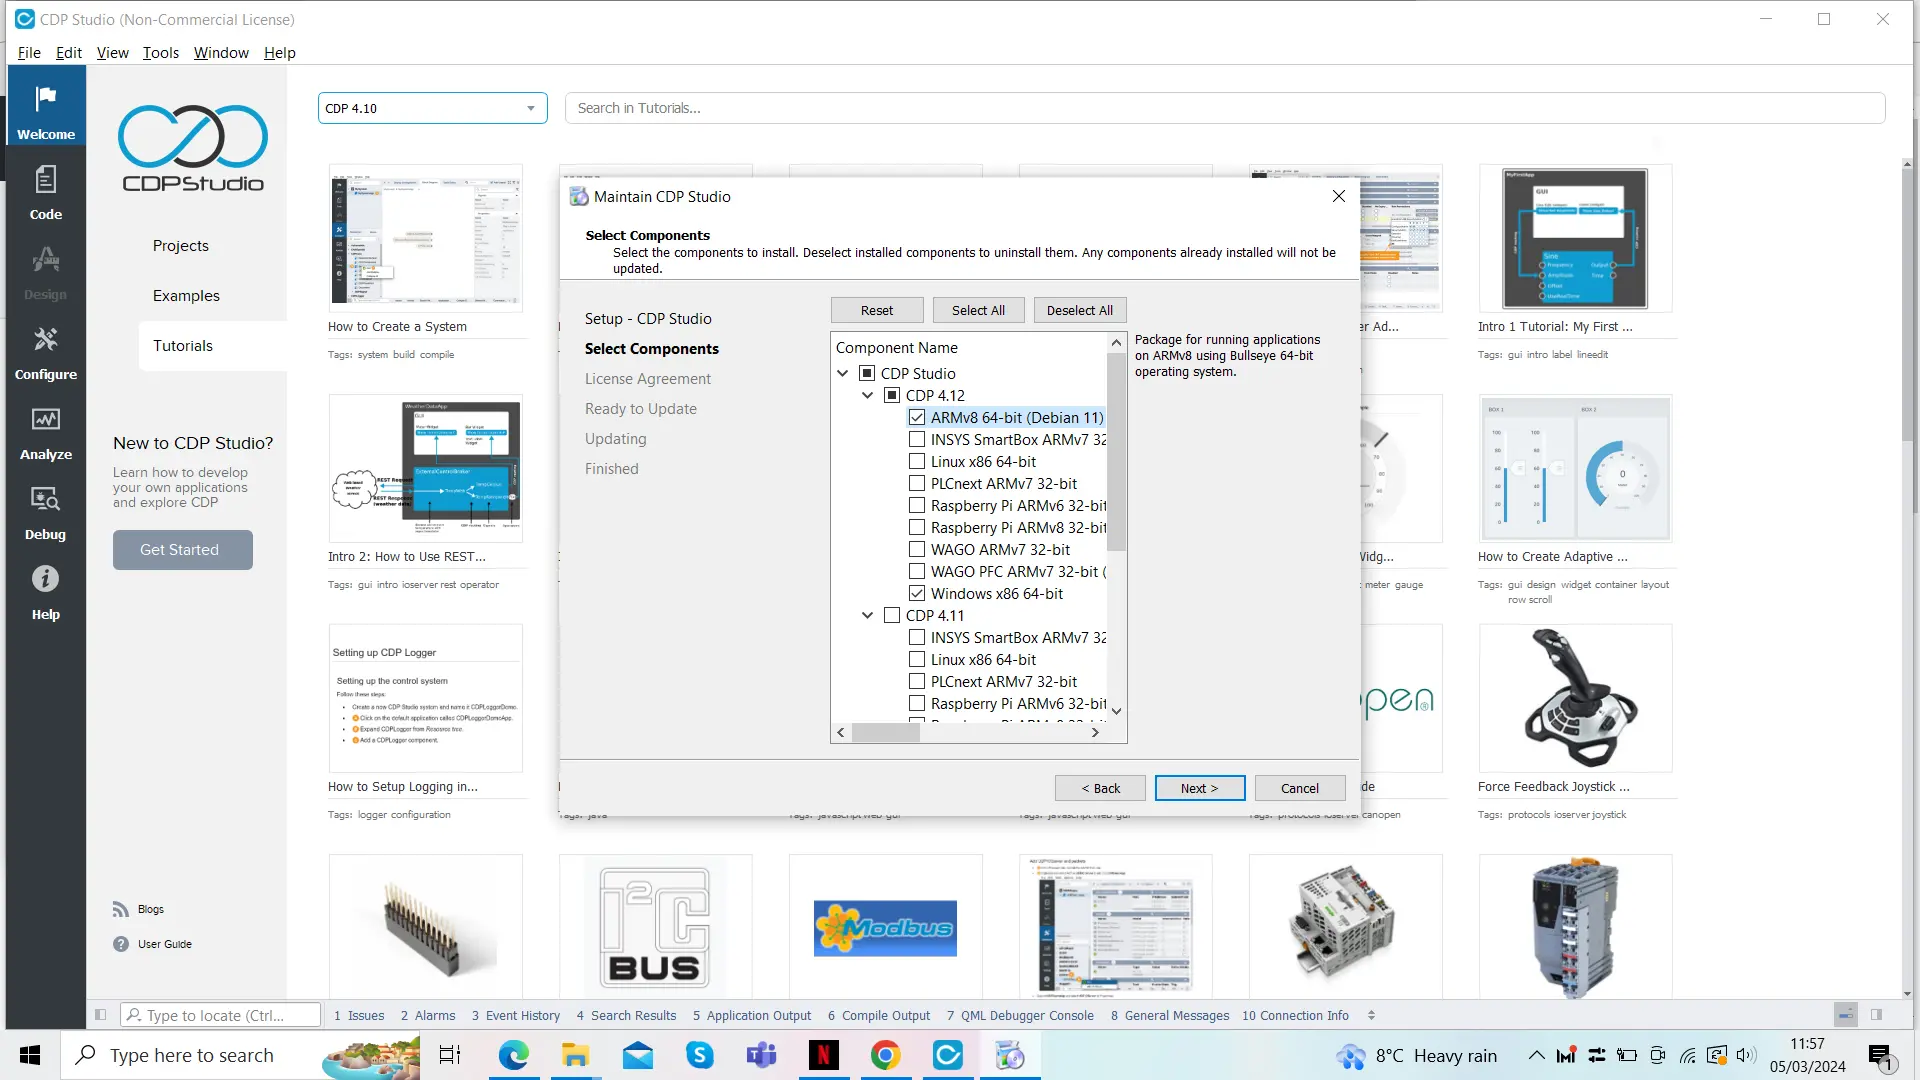Collapse the CDP 4.11 tree node
This screenshot has height=1080, width=1920.
click(867, 616)
